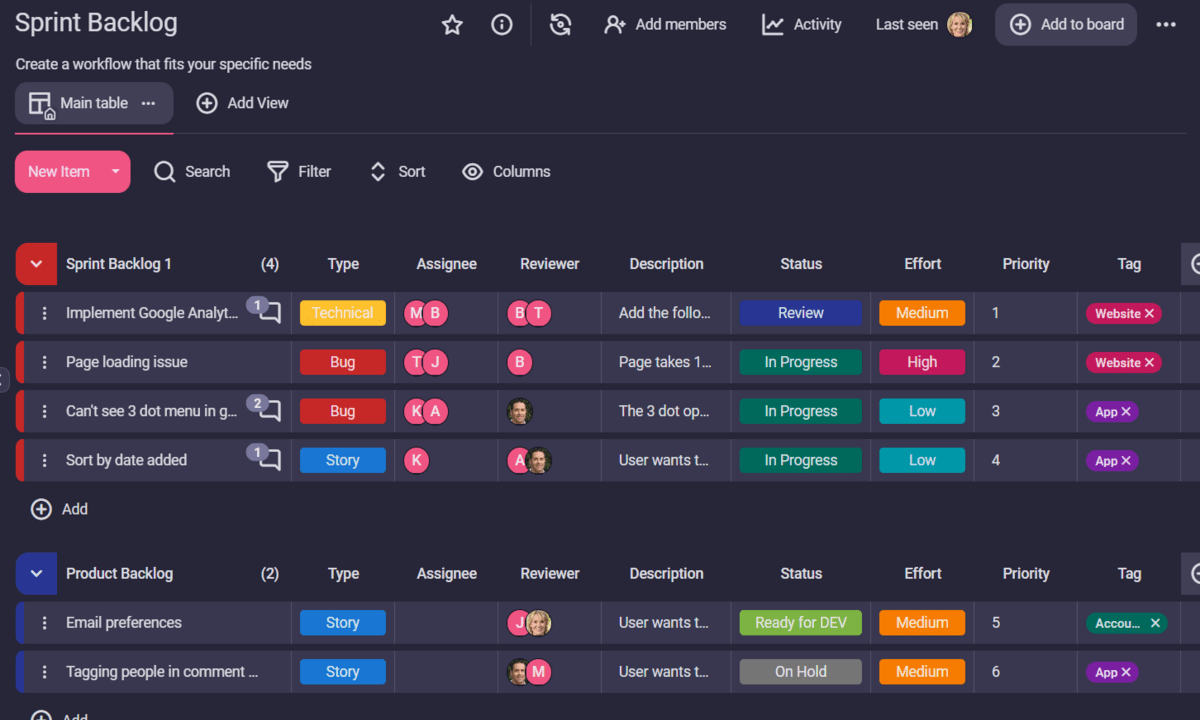
Task: Open row menu for Page loading issue
Action: (x=44, y=362)
